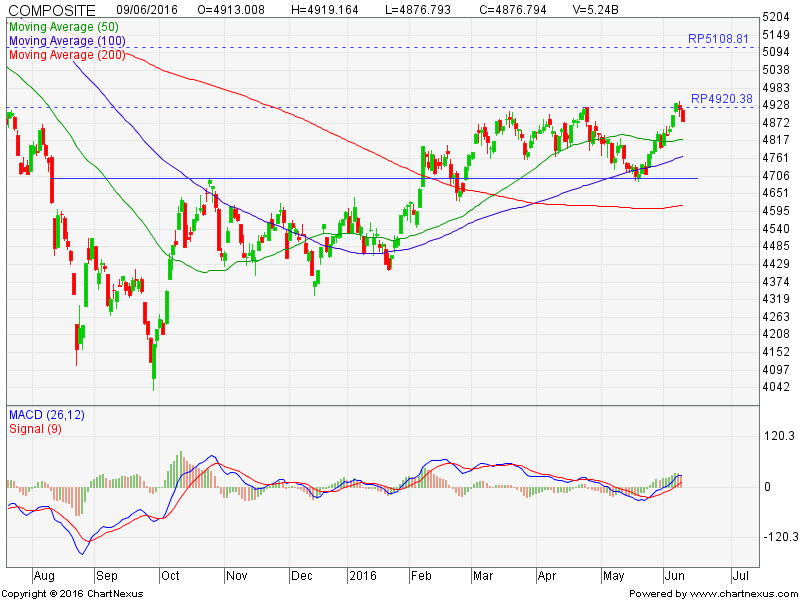
Task: Click the Nov month axis label
Action: (236, 576)
